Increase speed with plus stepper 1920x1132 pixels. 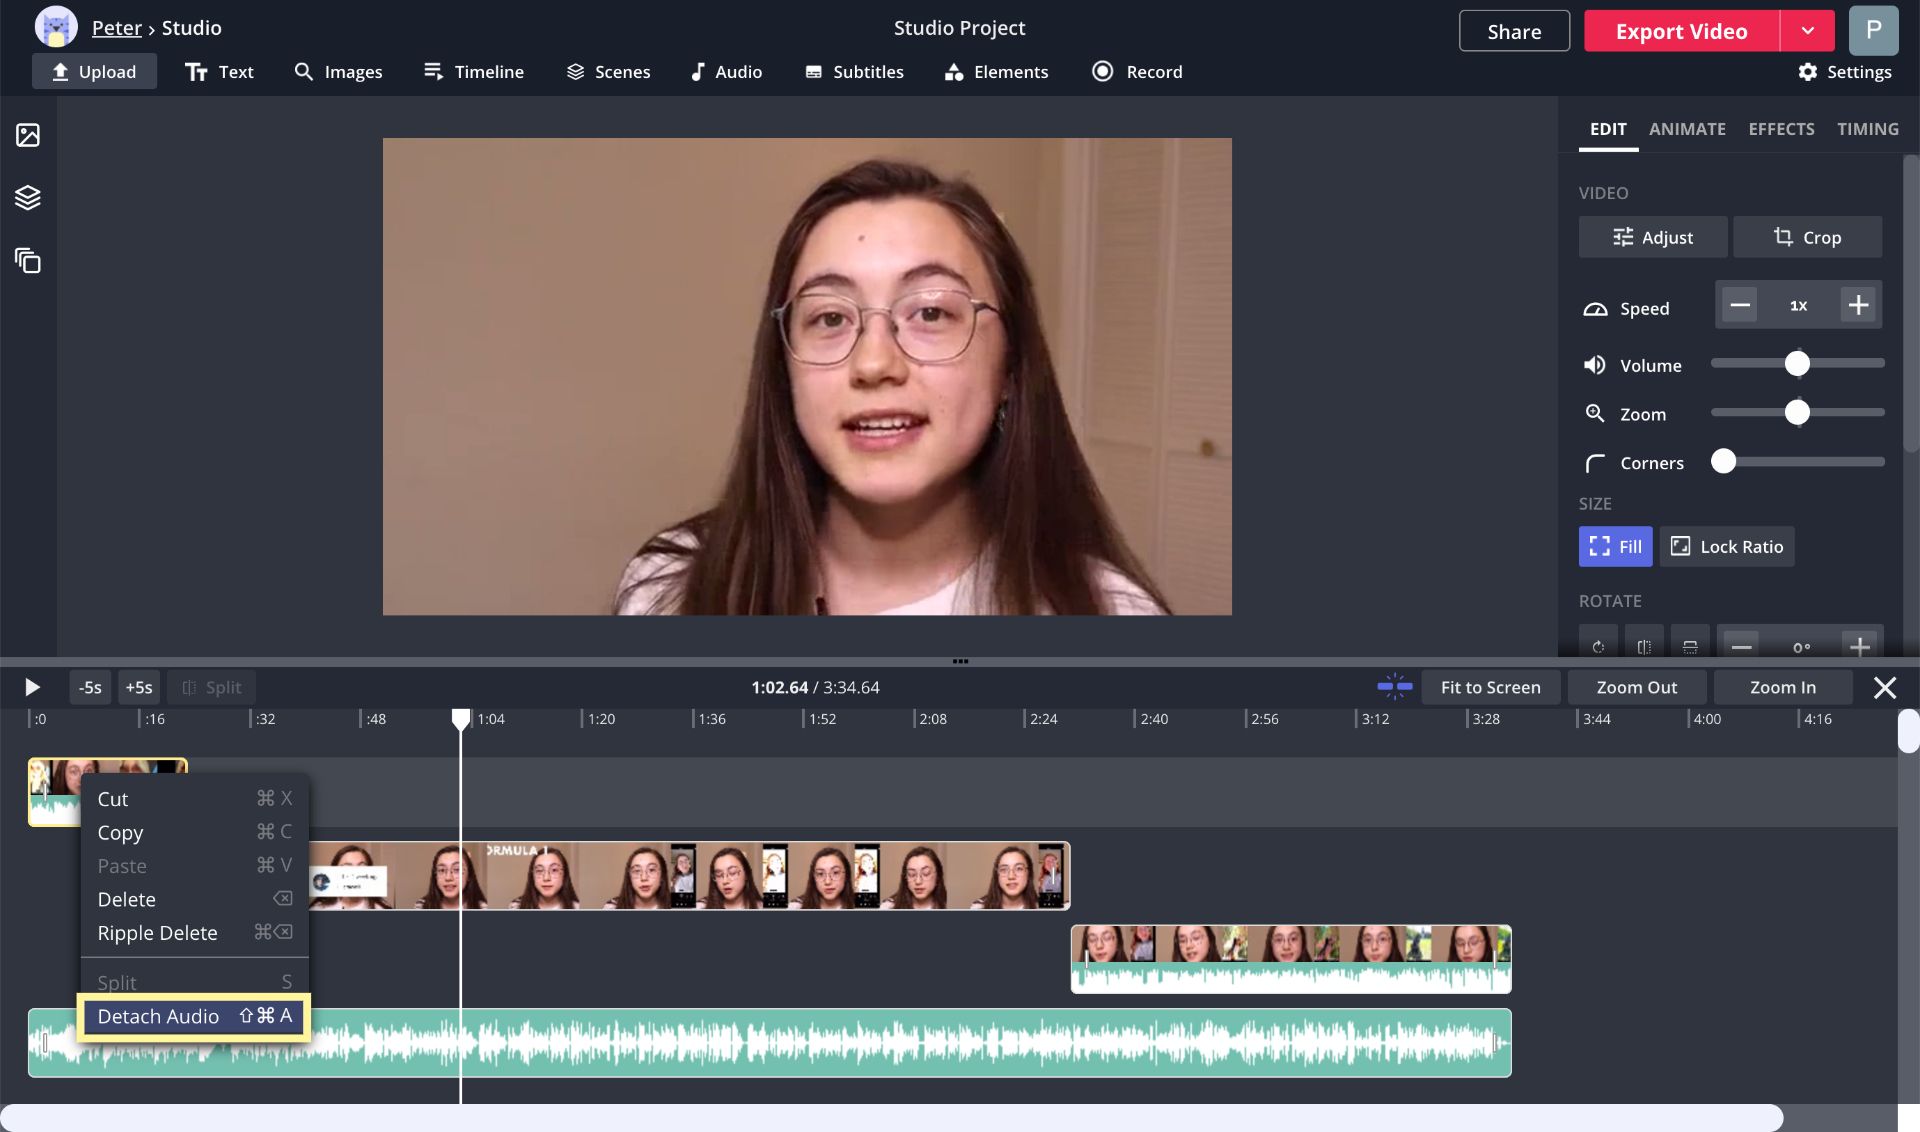pos(1858,305)
